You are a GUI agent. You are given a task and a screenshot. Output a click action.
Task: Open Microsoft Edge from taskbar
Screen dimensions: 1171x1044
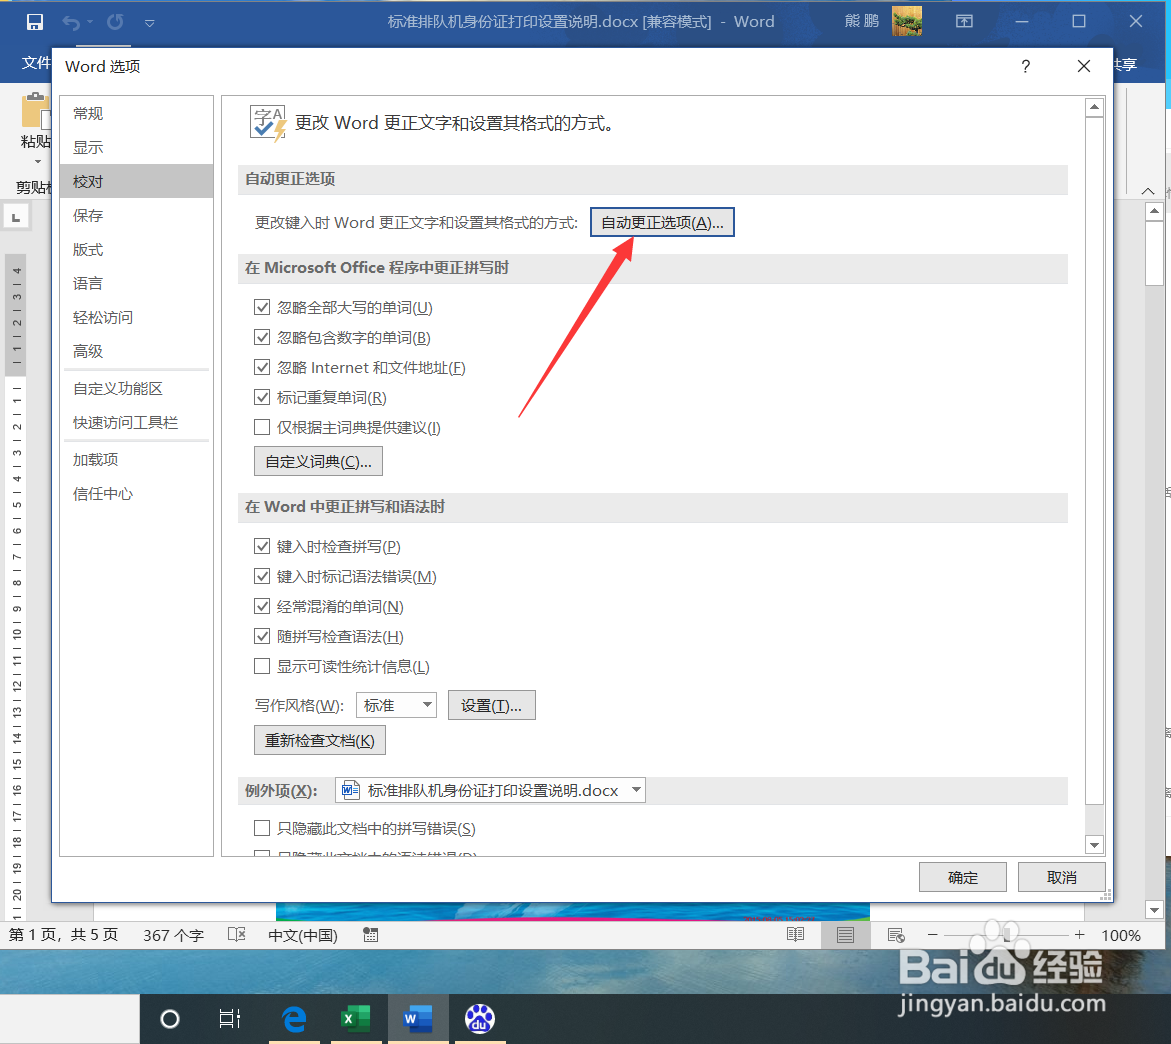point(294,1019)
